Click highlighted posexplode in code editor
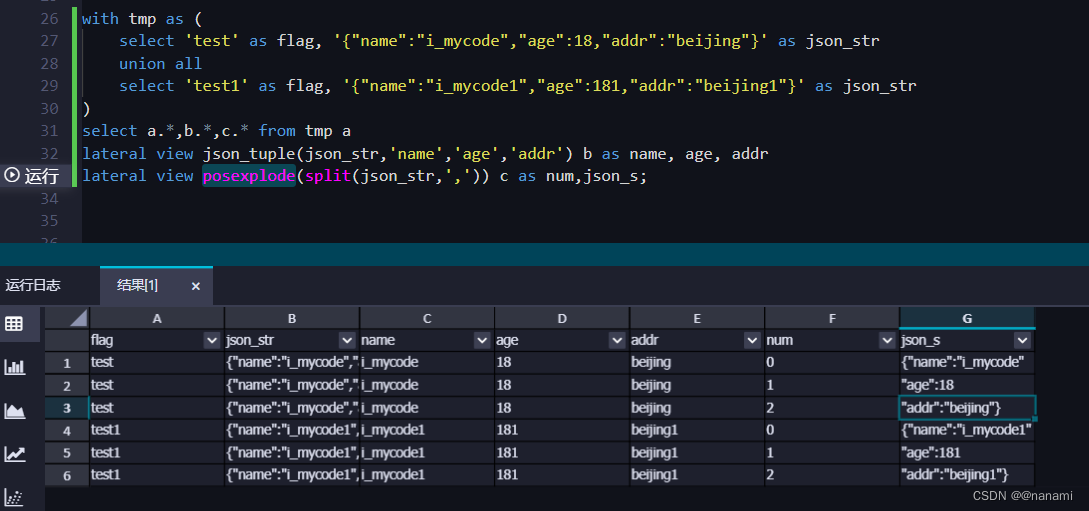1089x511 pixels. (x=249, y=176)
